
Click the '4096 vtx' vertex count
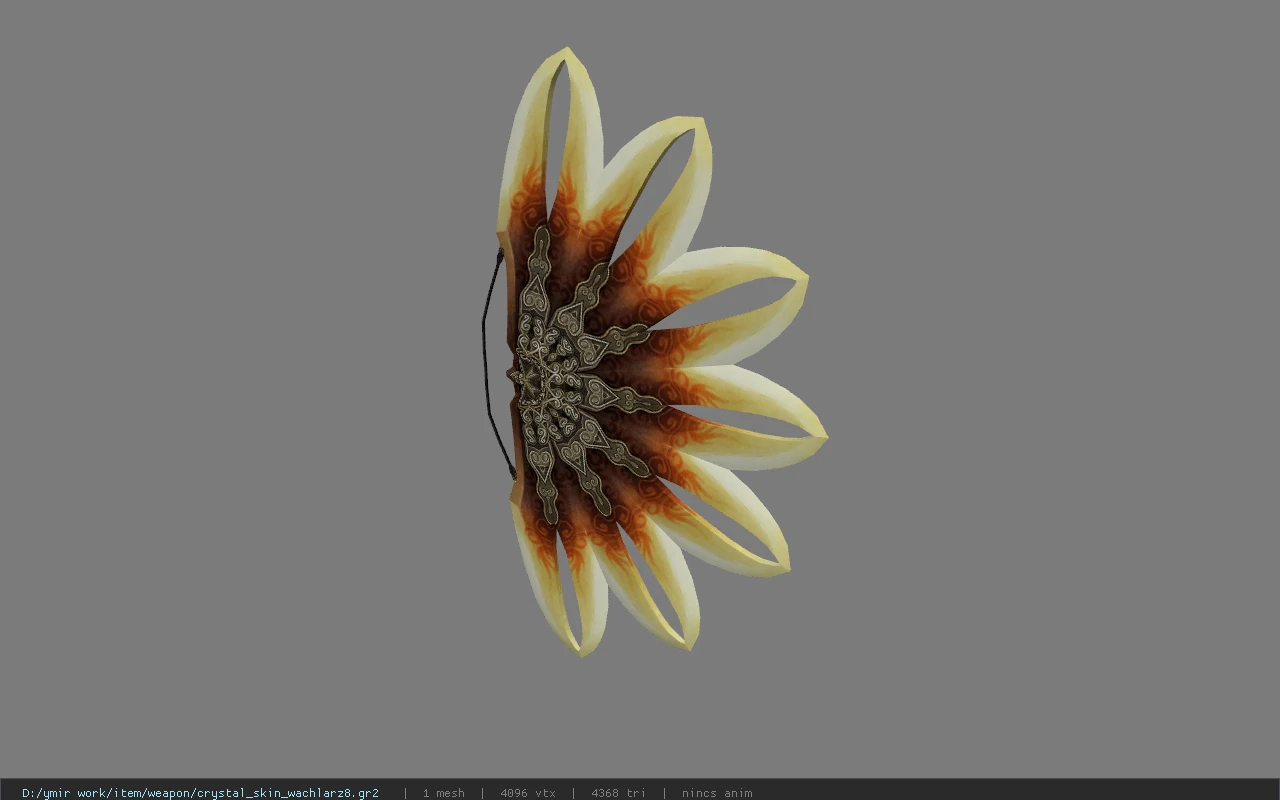point(527,793)
